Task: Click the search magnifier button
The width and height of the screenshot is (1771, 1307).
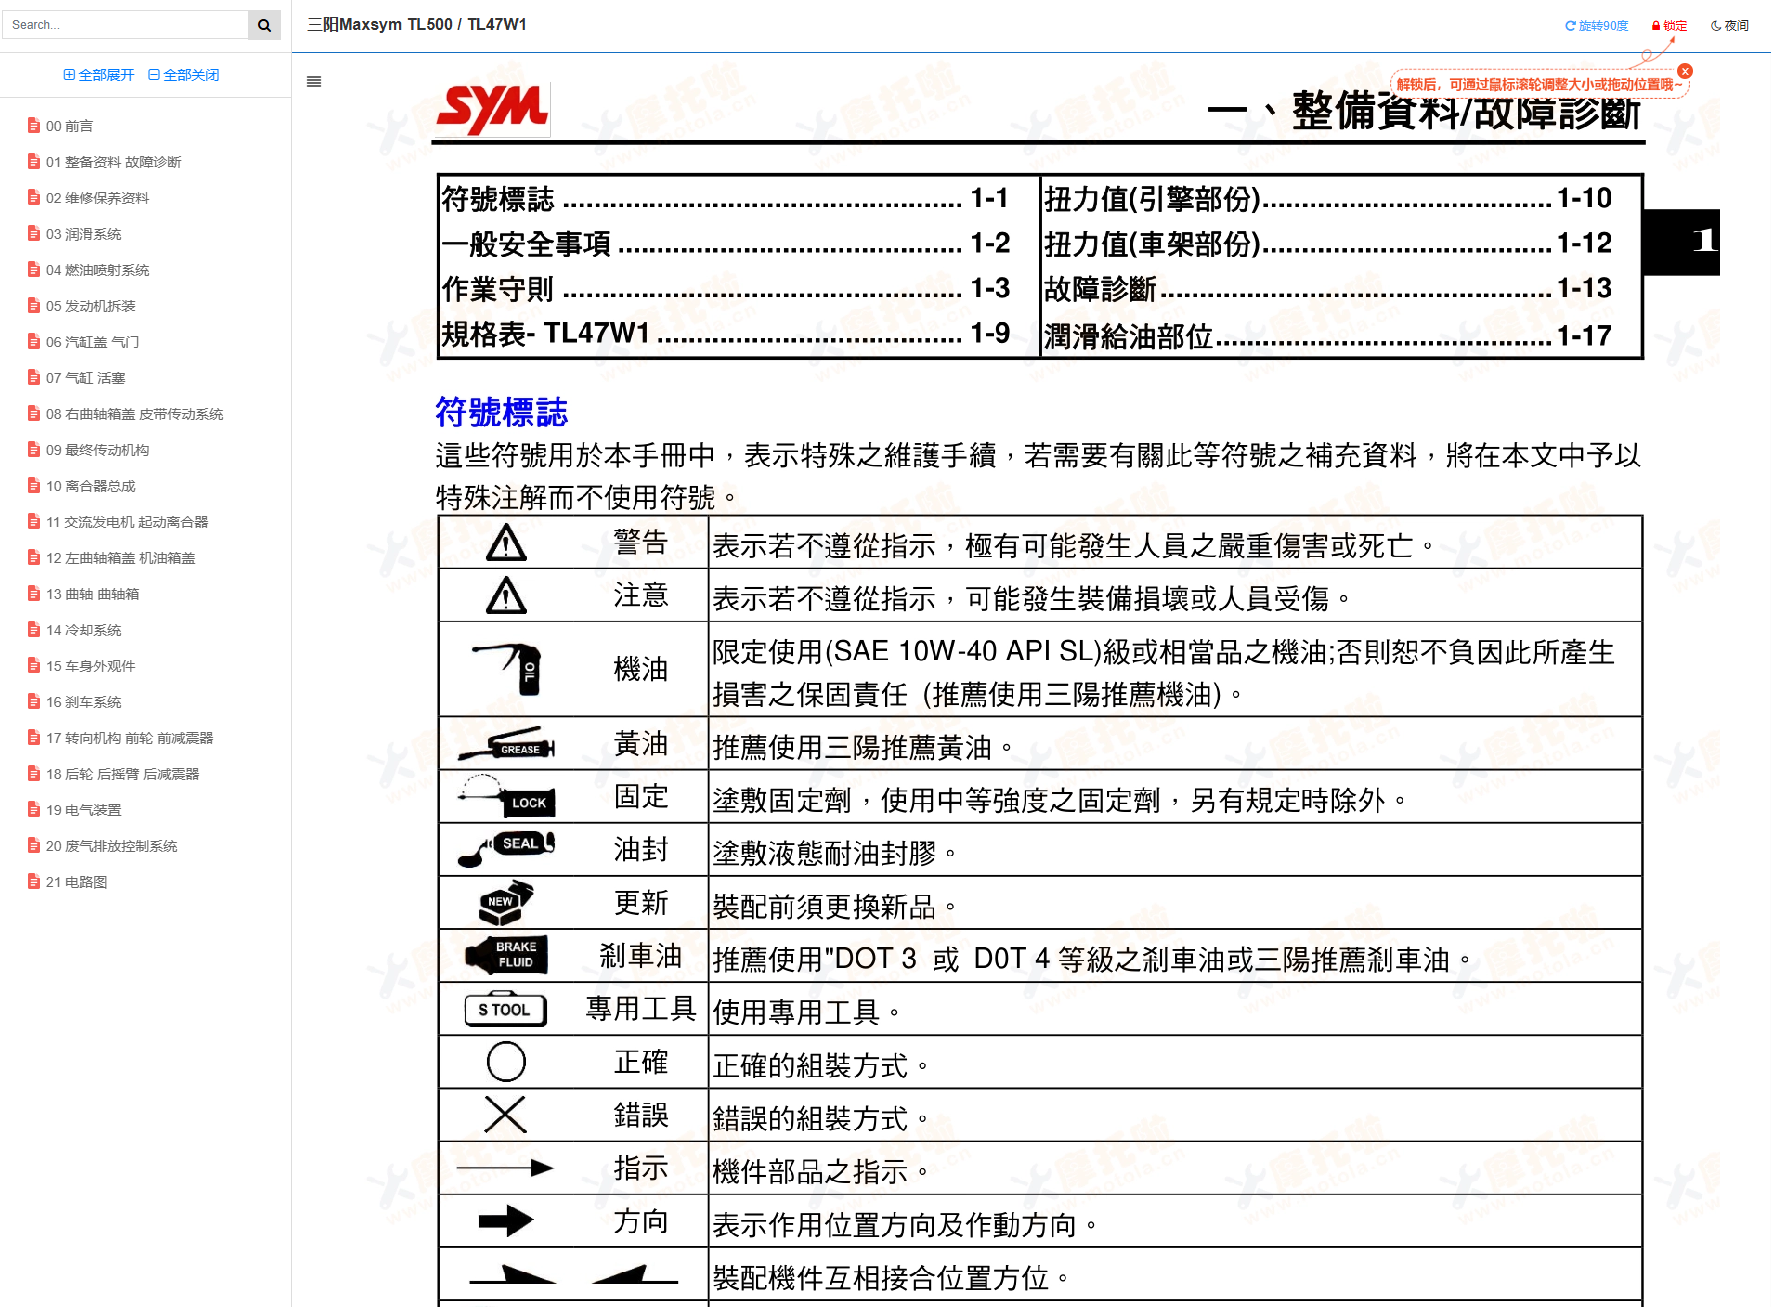Action: coord(264,25)
